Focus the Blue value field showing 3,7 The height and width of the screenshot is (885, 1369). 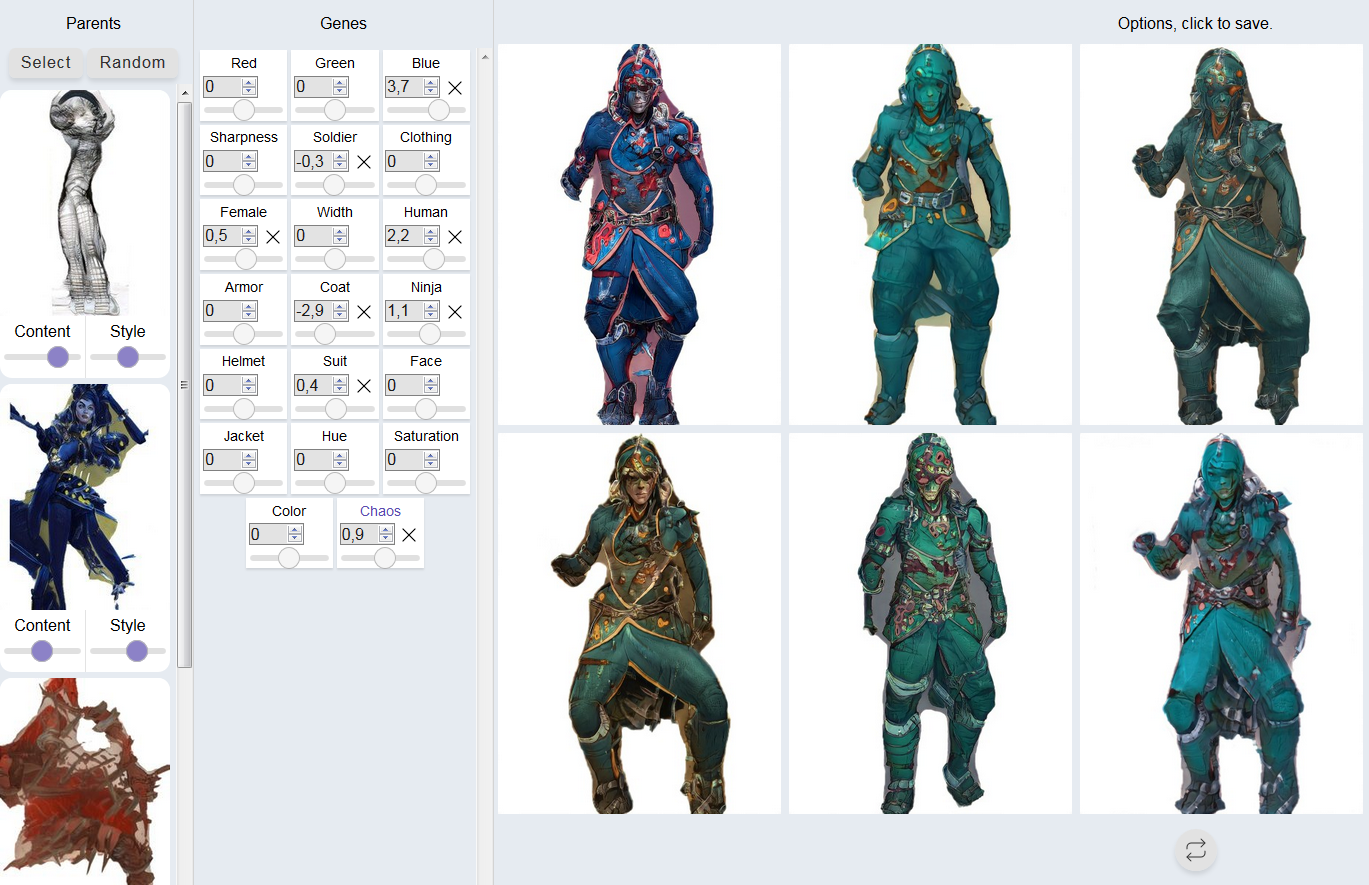tap(412, 87)
